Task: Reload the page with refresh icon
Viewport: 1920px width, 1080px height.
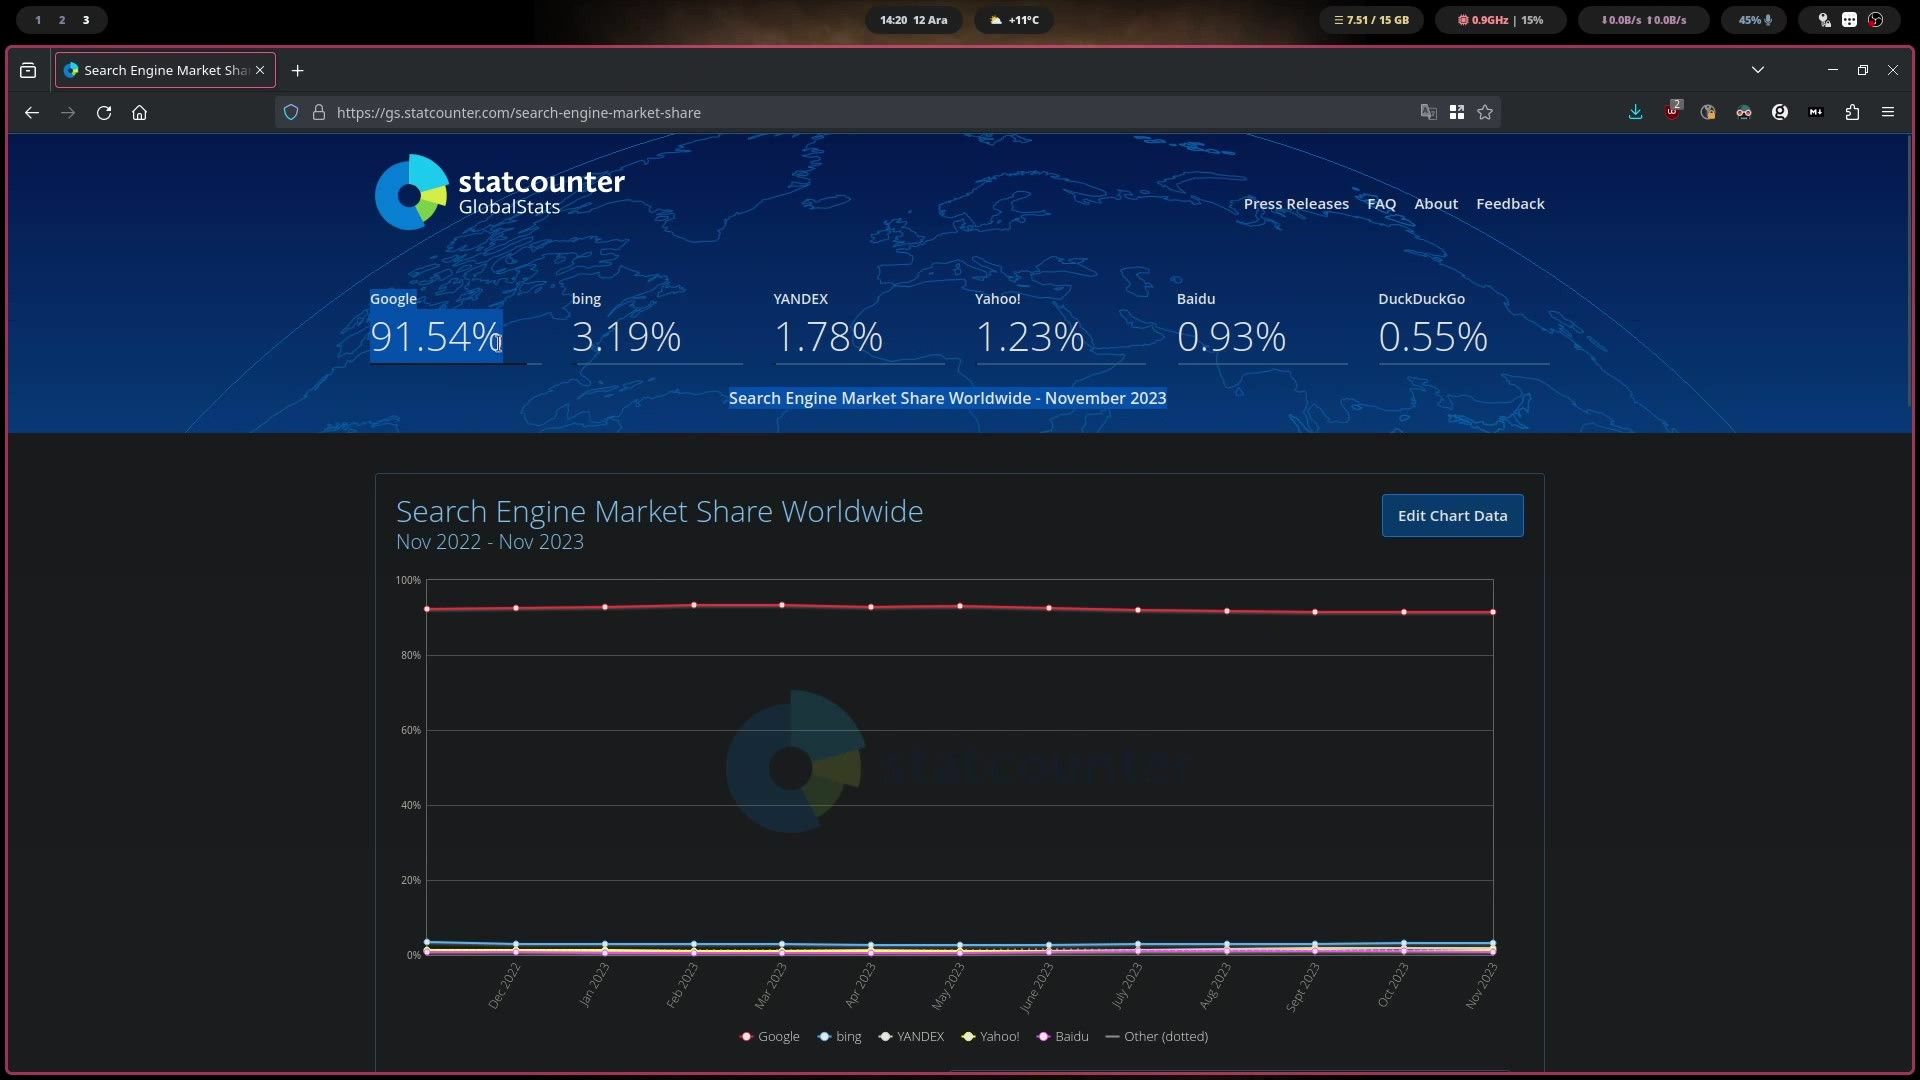Action: [104, 113]
